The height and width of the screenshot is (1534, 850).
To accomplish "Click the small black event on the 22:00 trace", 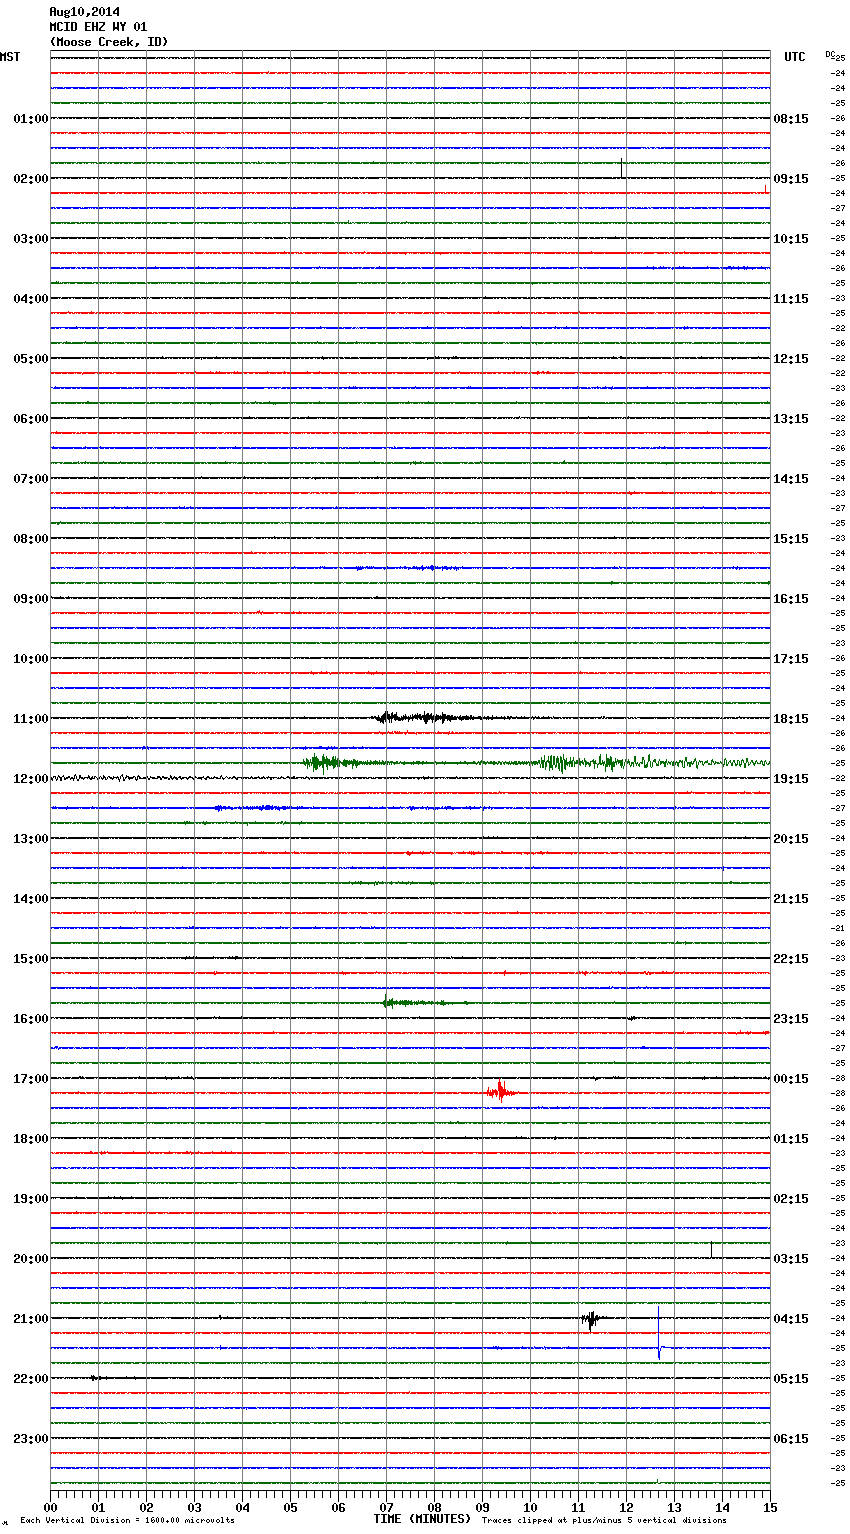I will click(x=97, y=1378).
